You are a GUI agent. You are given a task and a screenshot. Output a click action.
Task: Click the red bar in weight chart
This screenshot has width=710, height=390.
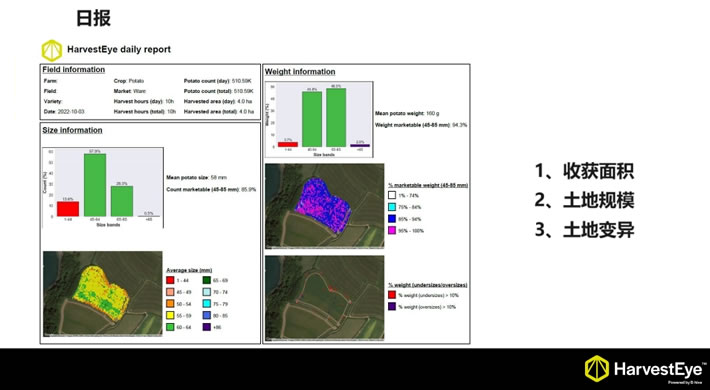coord(288,144)
